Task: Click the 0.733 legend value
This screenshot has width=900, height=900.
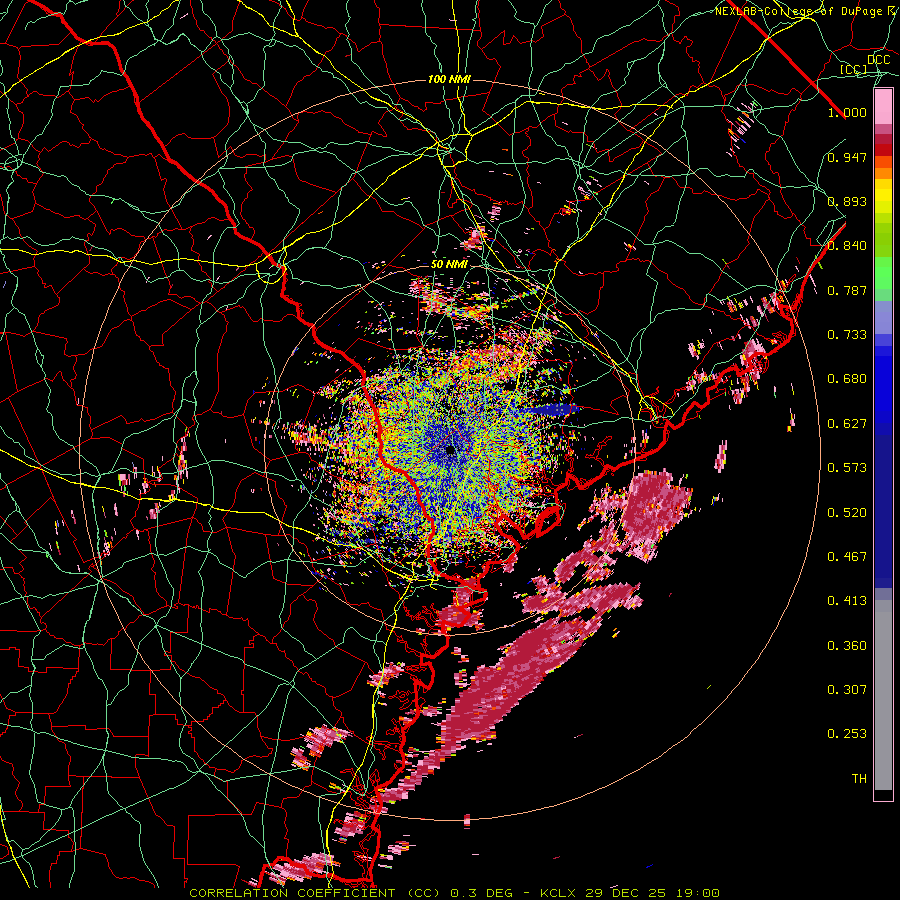Action: [847, 335]
